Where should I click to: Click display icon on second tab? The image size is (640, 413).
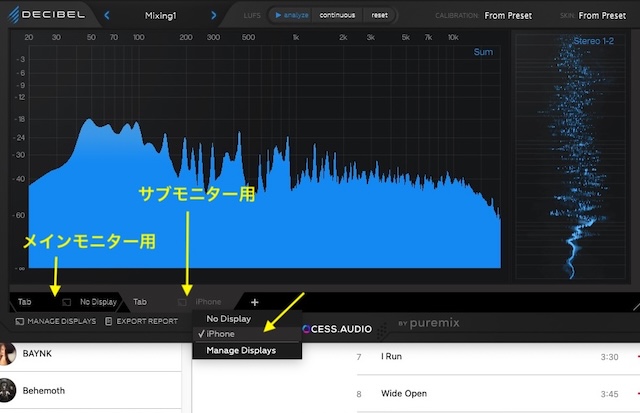pos(182,301)
